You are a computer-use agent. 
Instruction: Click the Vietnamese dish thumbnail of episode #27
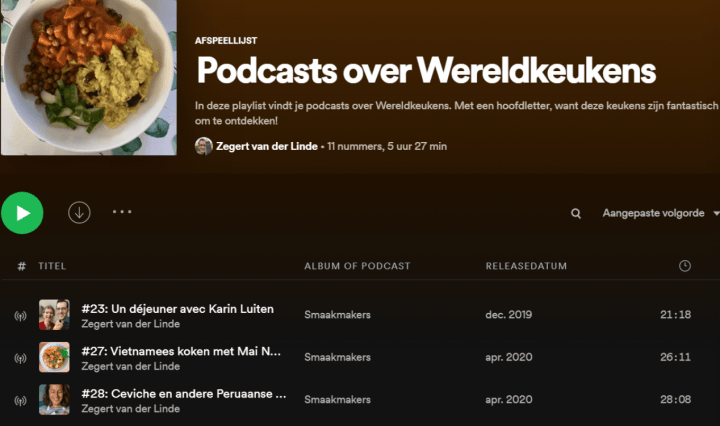pos(54,357)
